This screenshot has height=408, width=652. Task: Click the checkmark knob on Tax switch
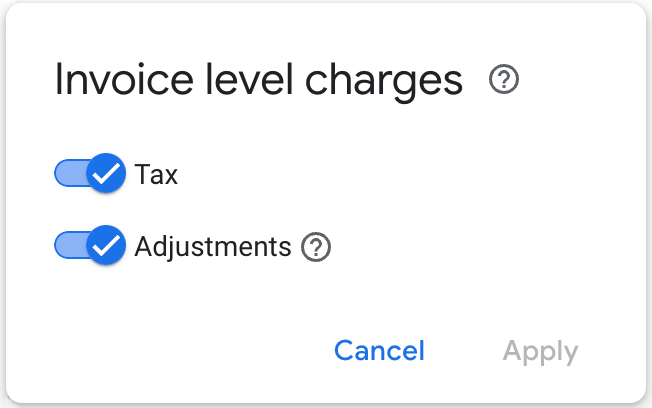tap(105, 174)
